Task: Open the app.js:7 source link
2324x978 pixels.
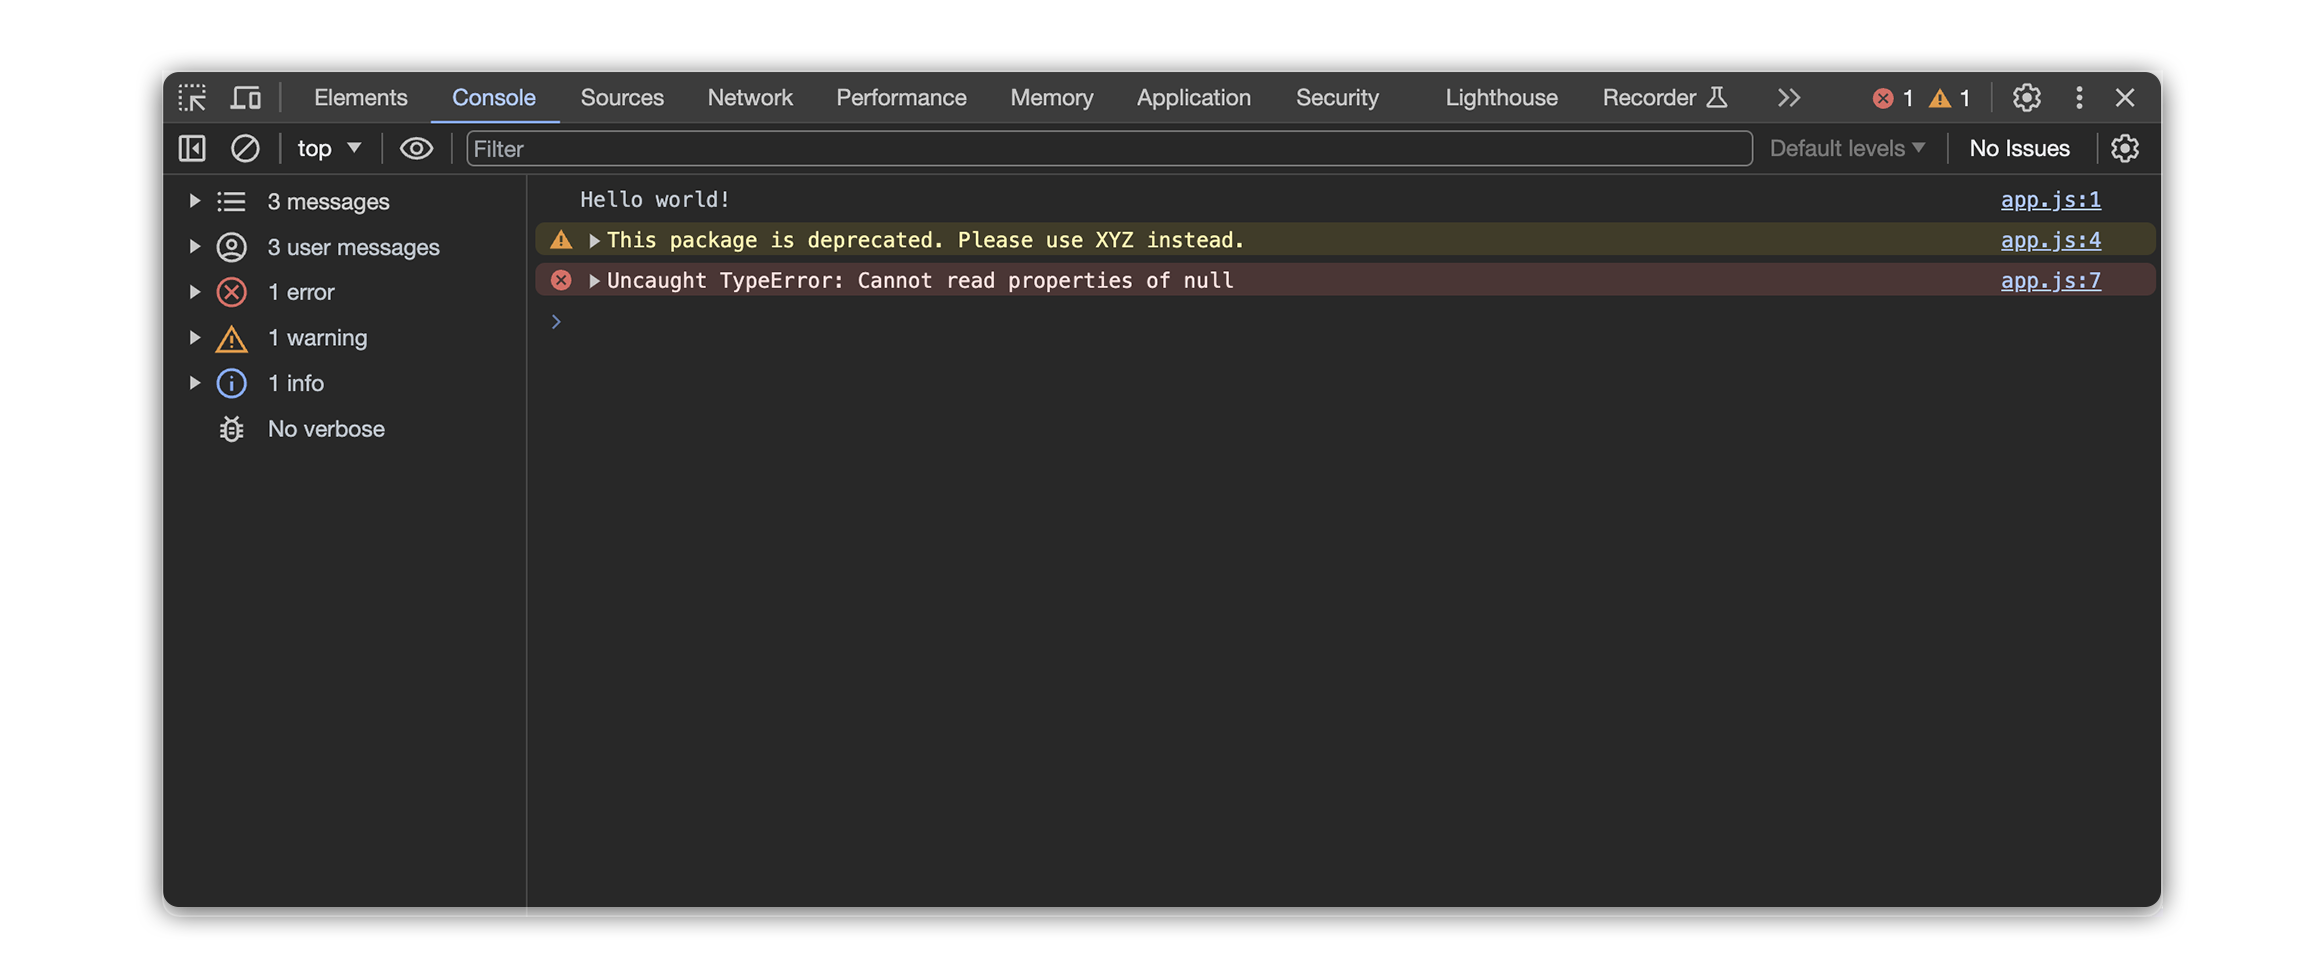Action: coord(2050,281)
